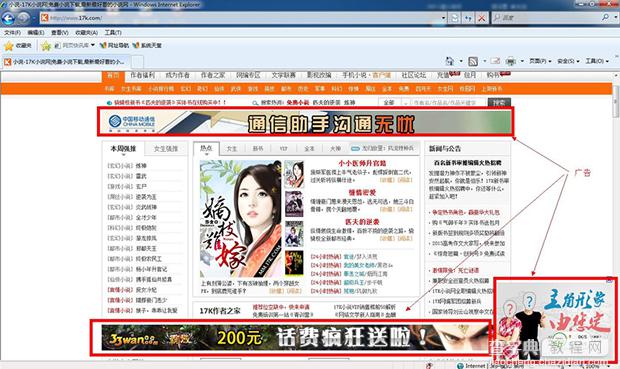Click the 17k site icon in address bar

[x=44, y=18]
